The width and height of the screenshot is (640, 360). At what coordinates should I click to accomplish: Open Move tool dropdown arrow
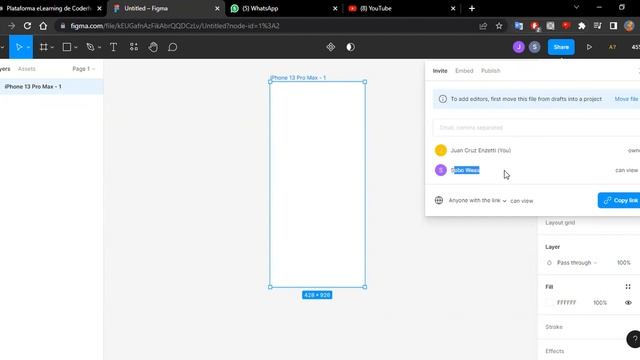(x=28, y=48)
